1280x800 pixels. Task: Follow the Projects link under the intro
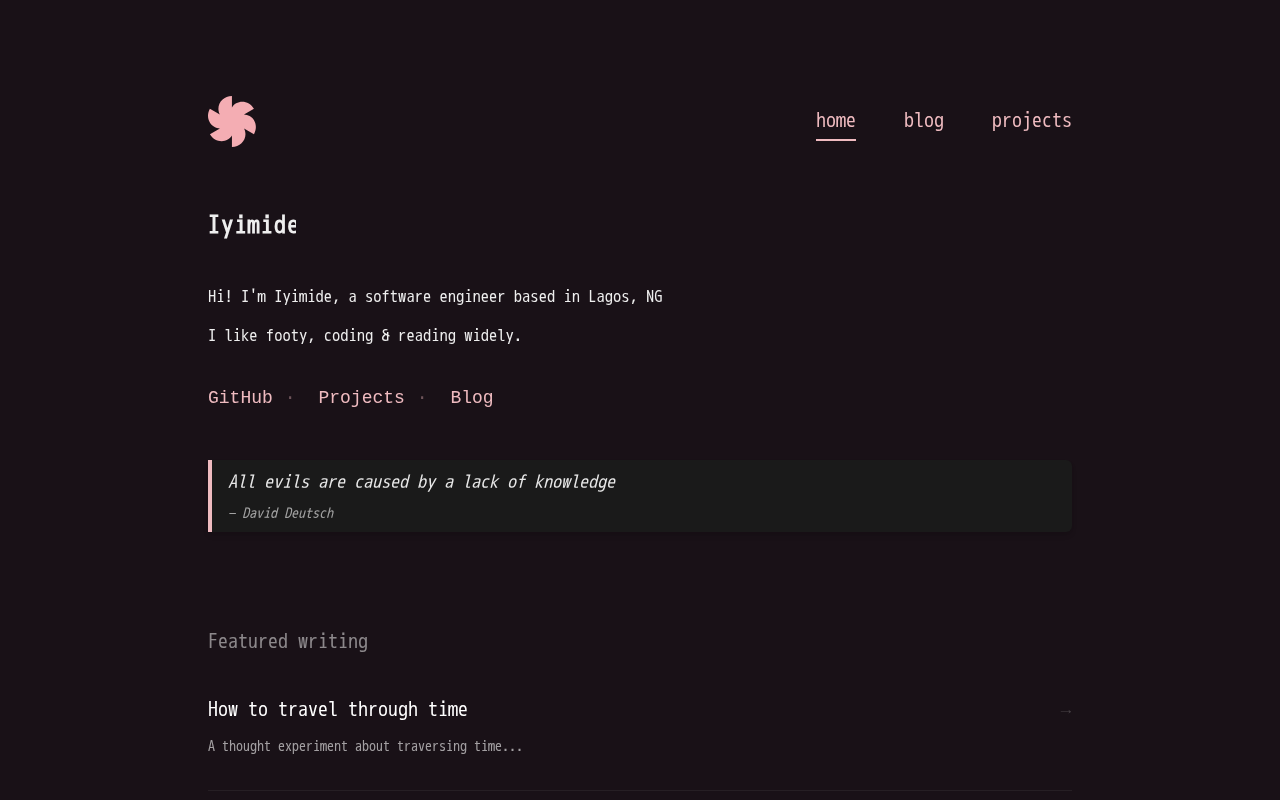point(361,398)
